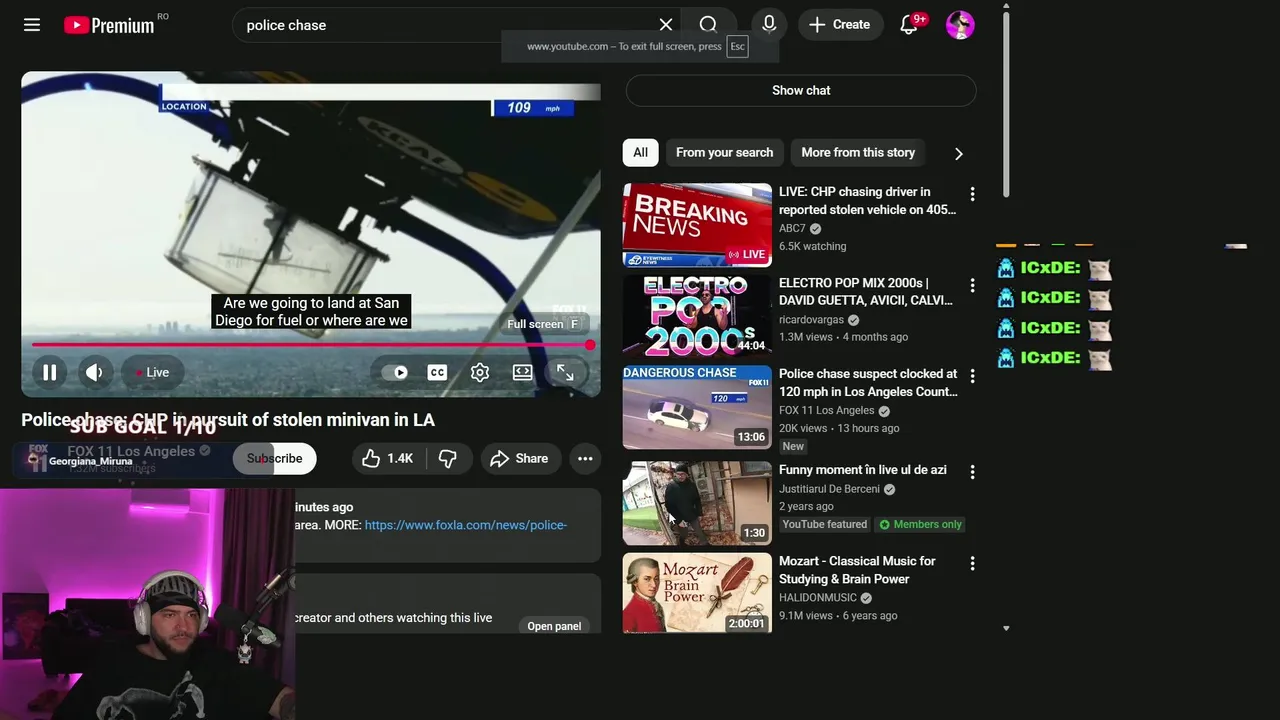Viewport: 1280px width, 720px height.
Task: Click the page vertical scrollbar
Action: 1006,105
